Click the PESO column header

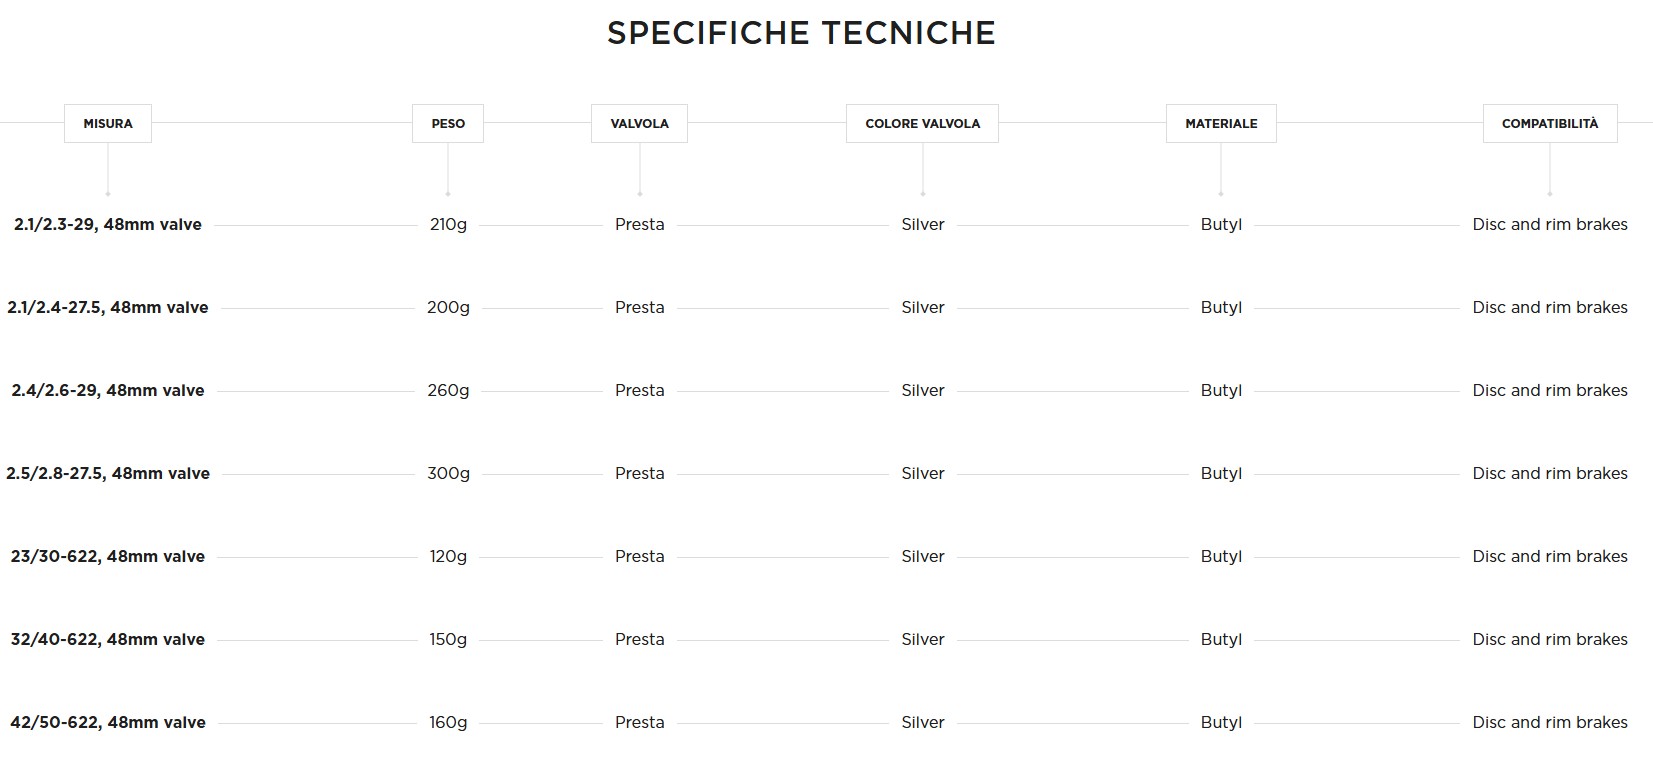coord(448,124)
